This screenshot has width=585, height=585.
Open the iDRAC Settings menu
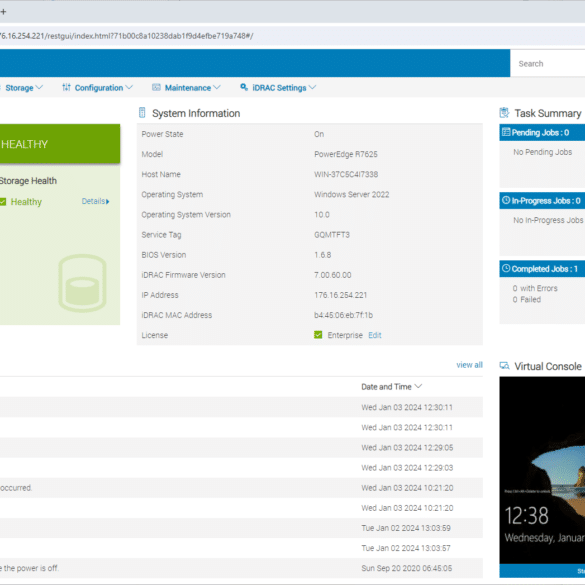coord(278,88)
